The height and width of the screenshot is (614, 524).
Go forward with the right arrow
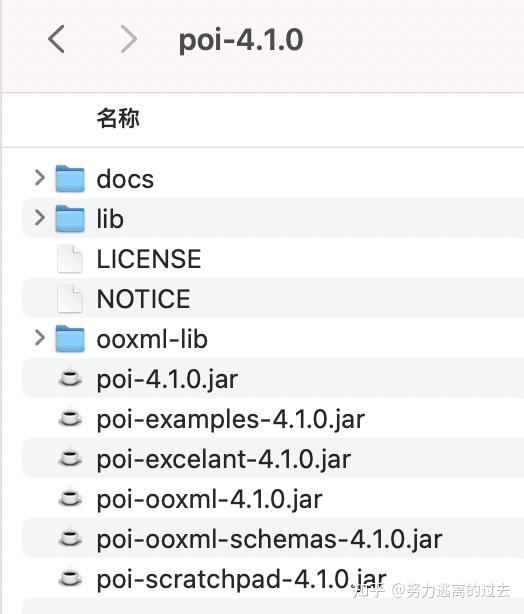tap(129, 39)
